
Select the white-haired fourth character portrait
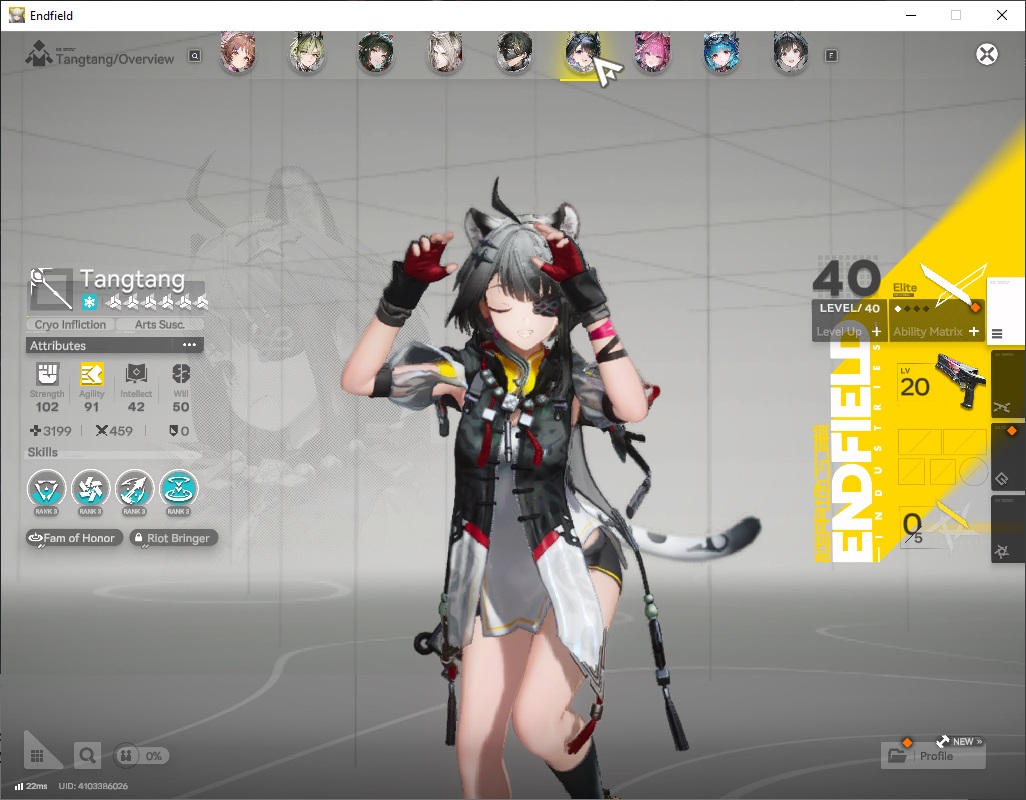[445, 52]
